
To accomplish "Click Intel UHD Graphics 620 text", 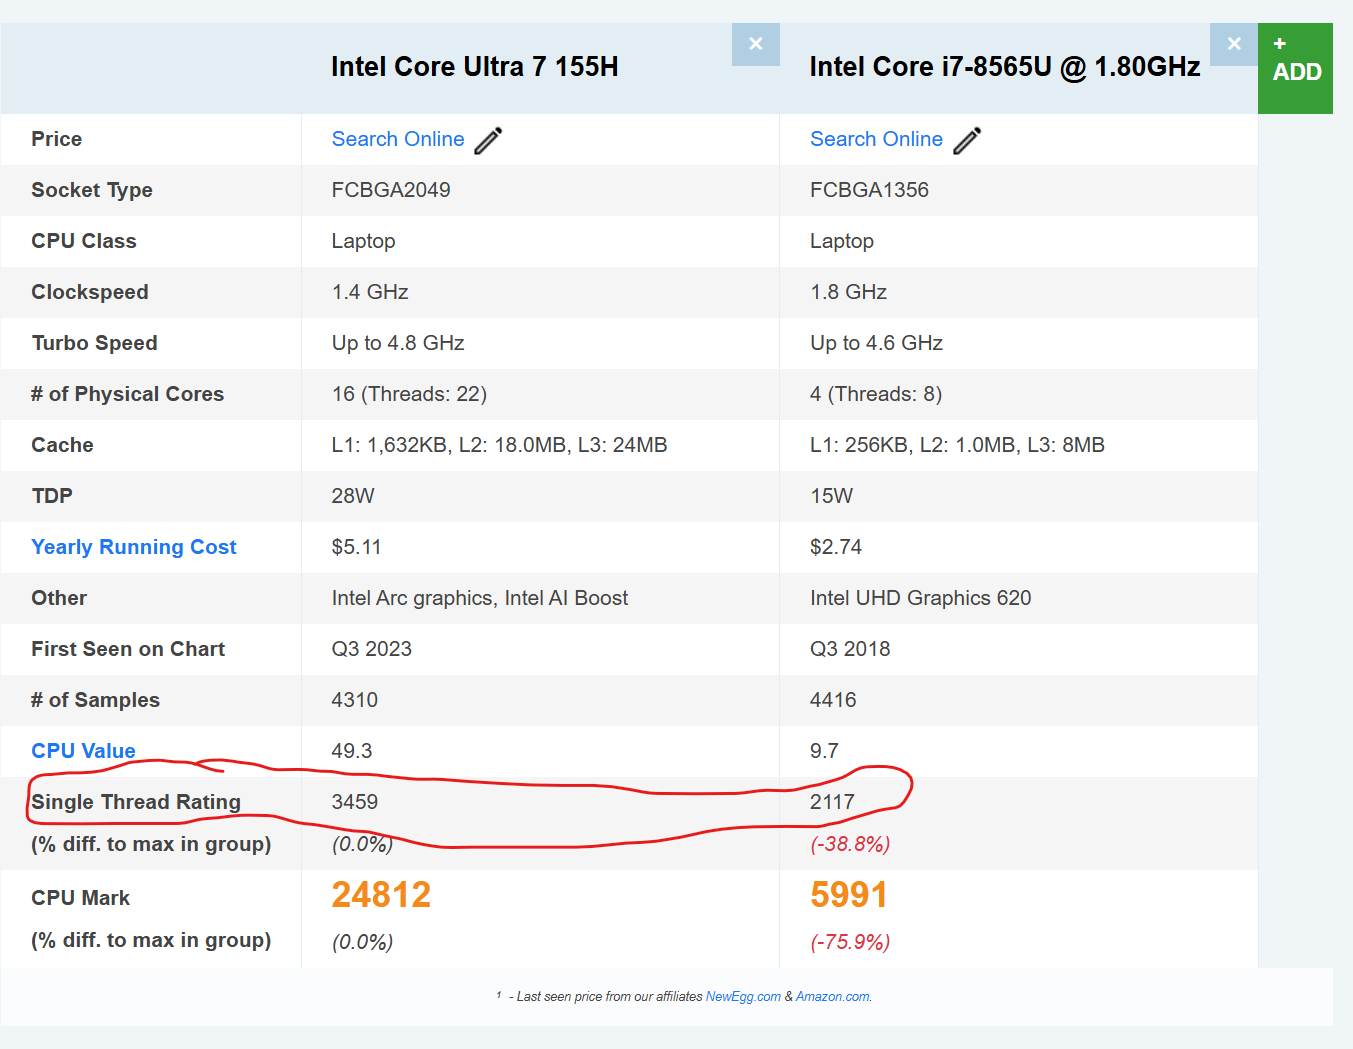I will [920, 598].
